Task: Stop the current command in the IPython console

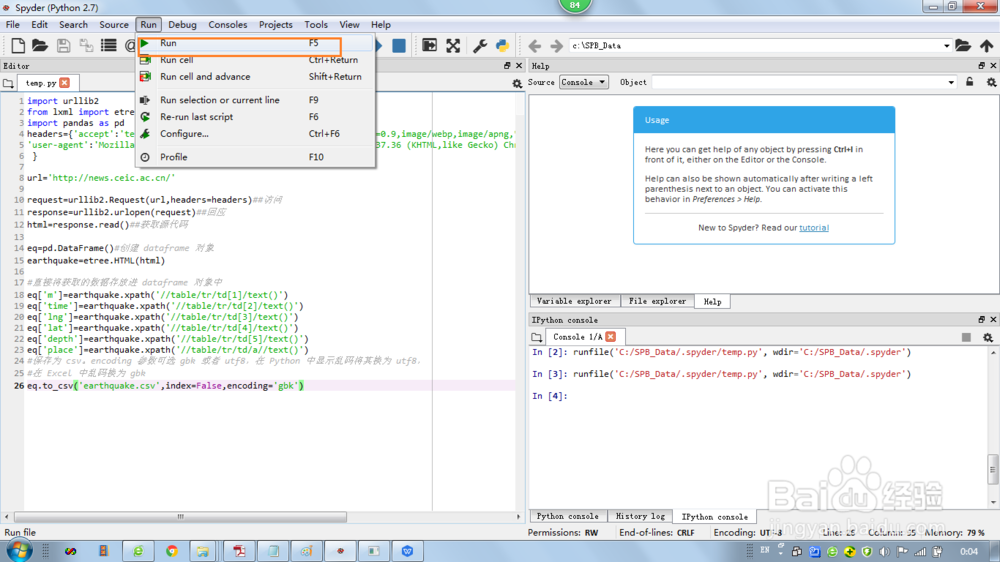Action: point(966,337)
